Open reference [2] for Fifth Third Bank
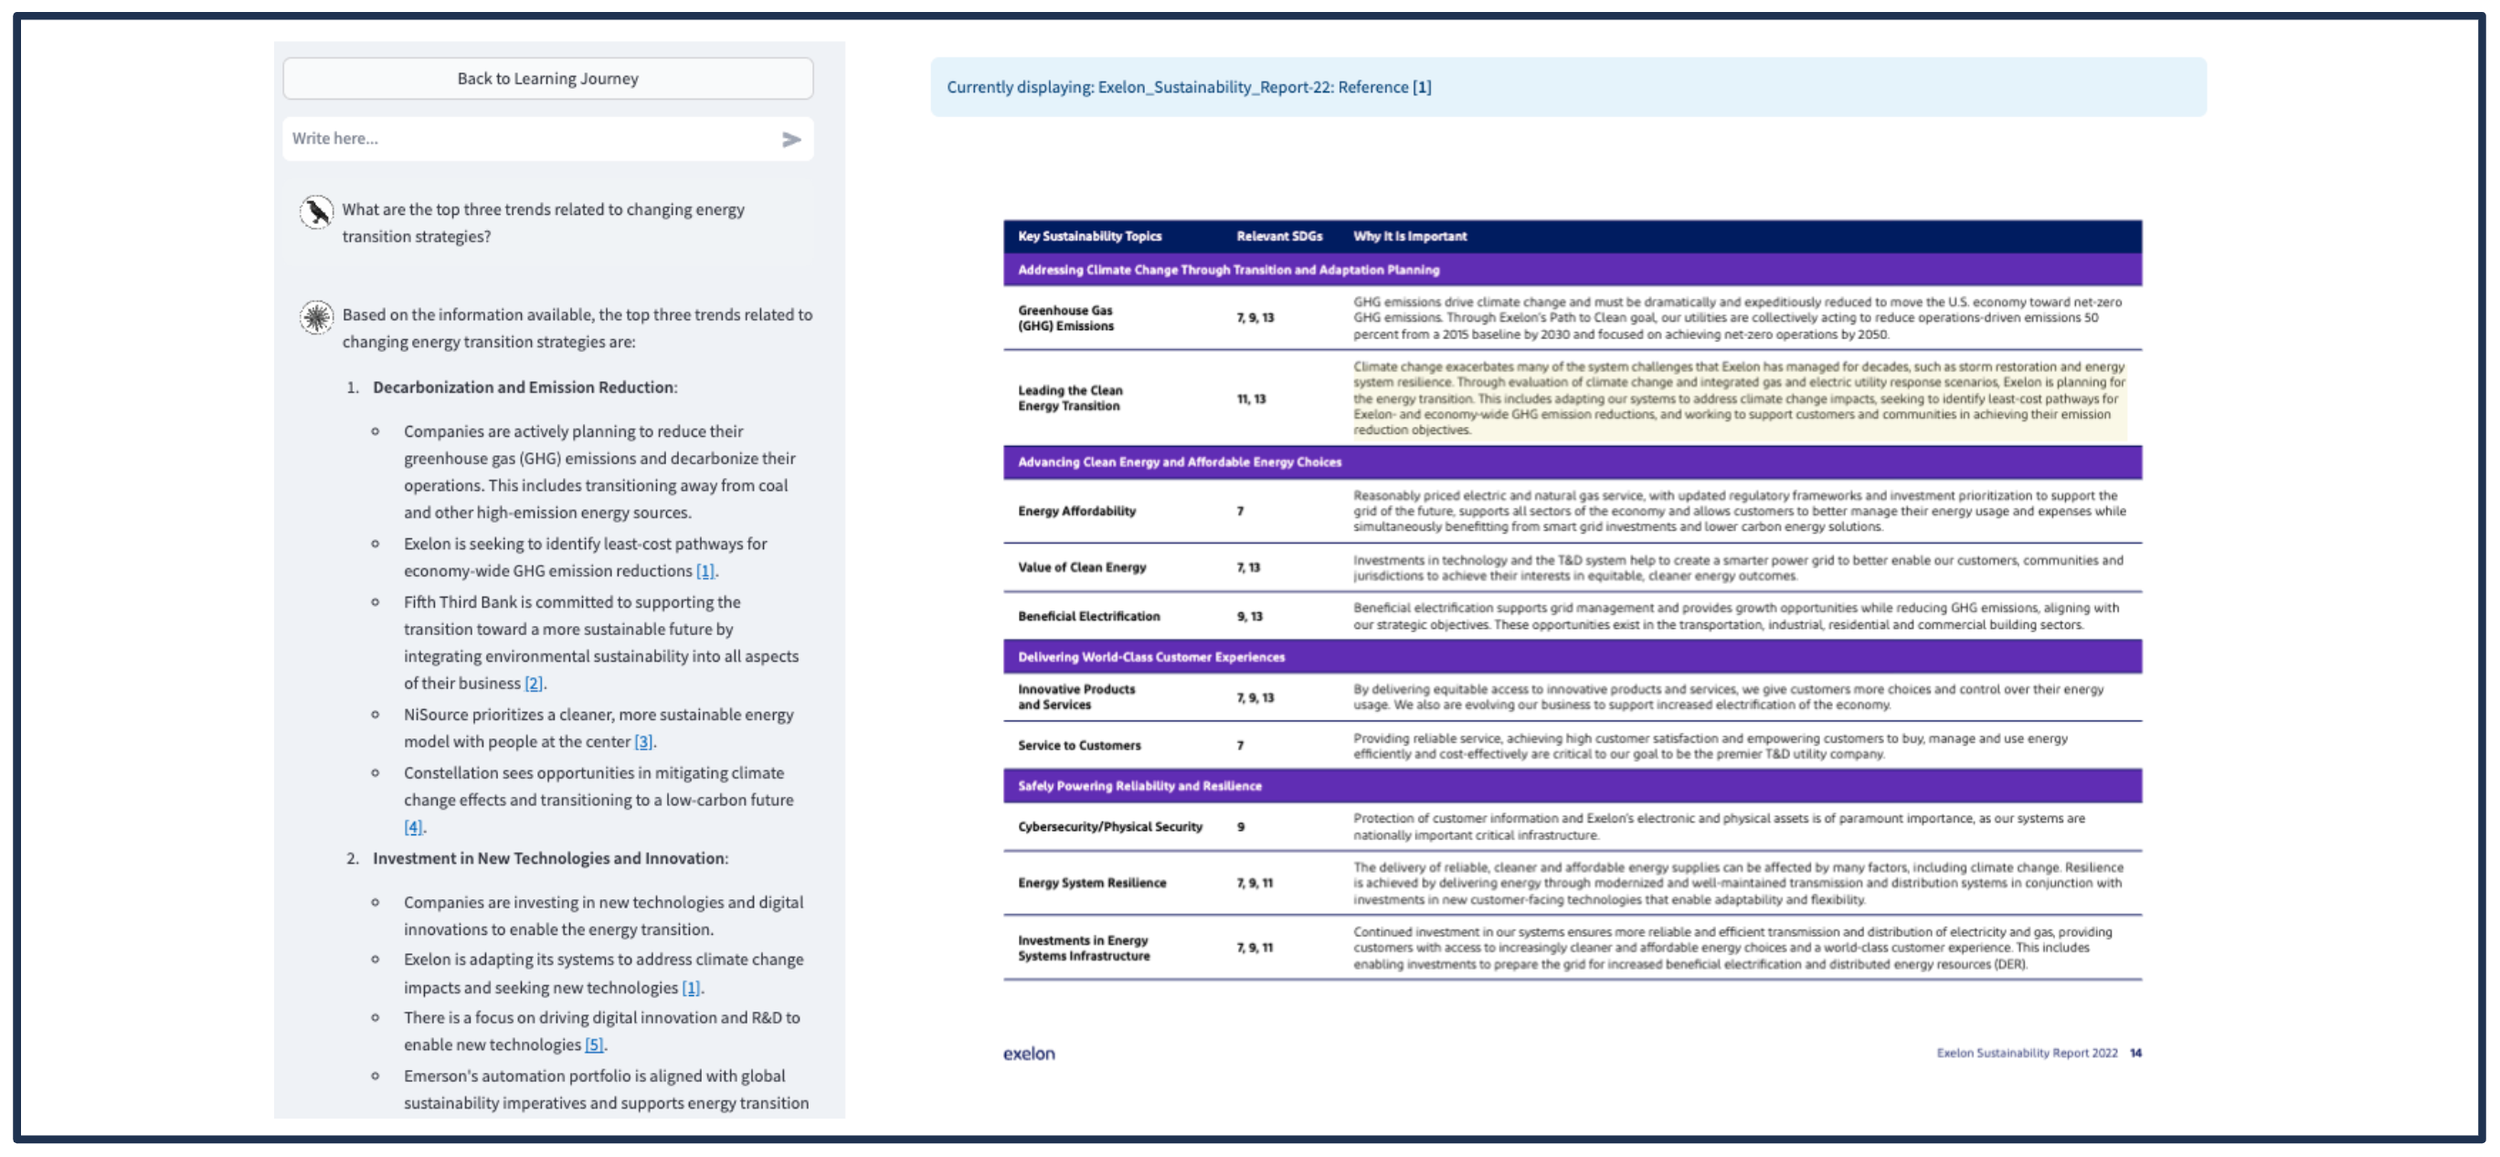Viewport: 2500px width, 1157px height. [x=534, y=683]
